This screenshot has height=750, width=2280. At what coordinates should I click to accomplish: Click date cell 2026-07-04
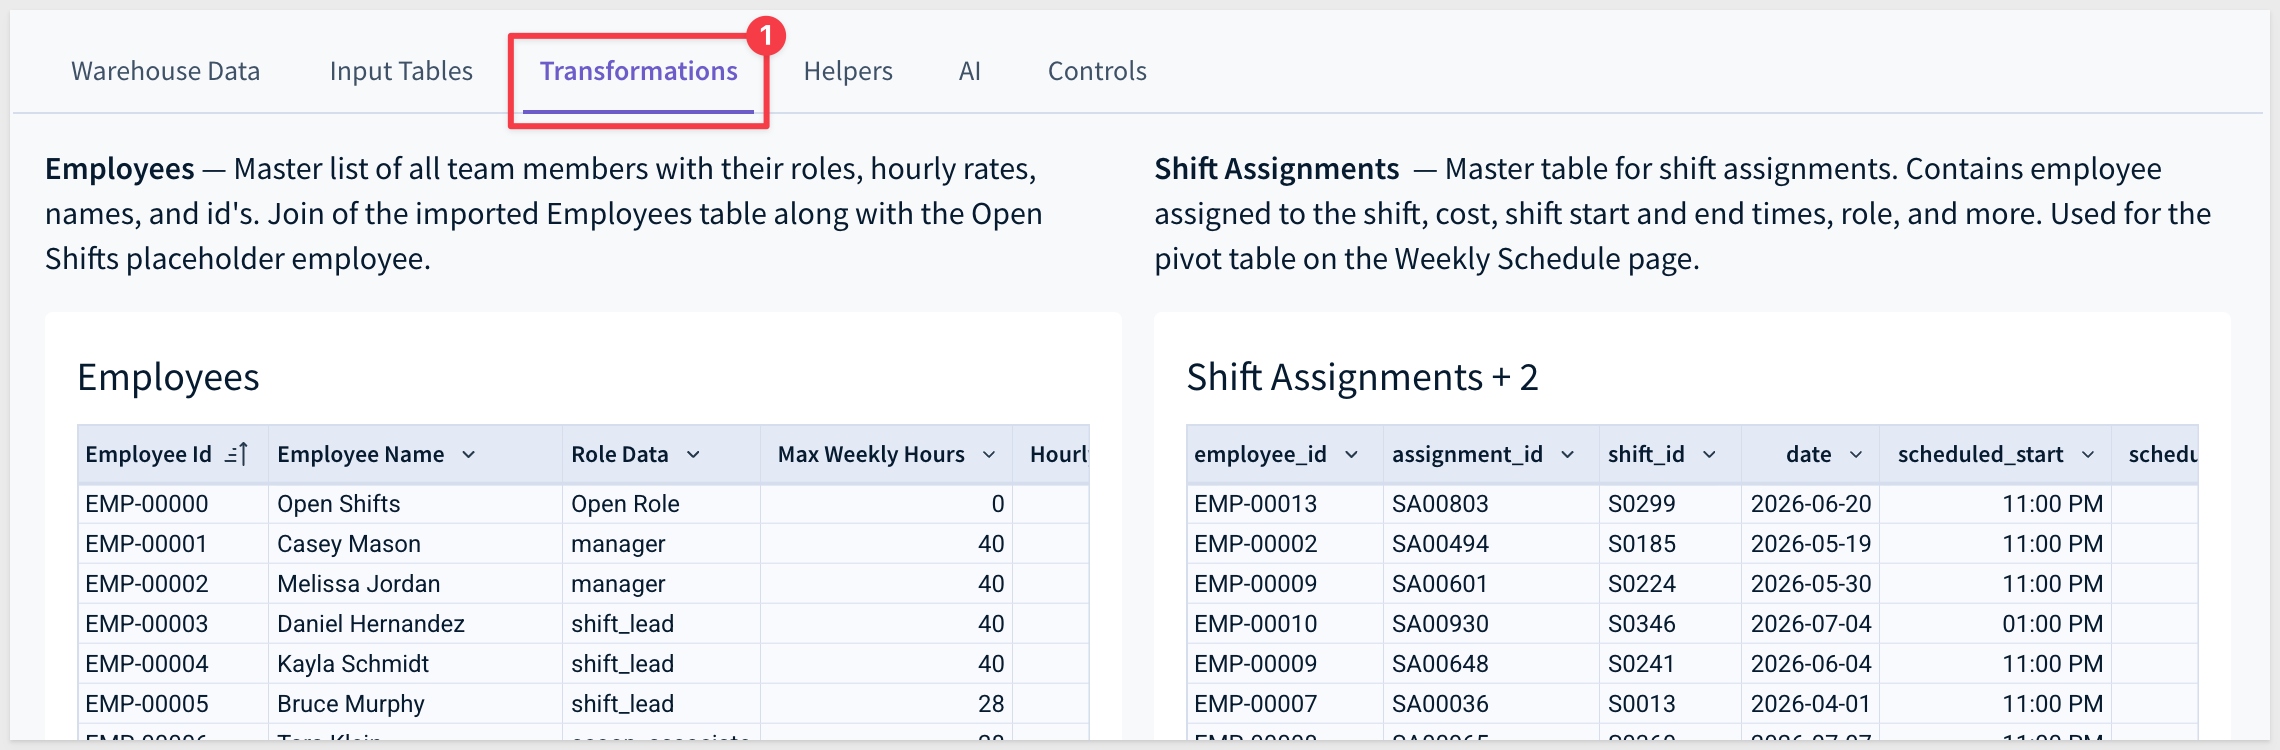click(1810, 624)
